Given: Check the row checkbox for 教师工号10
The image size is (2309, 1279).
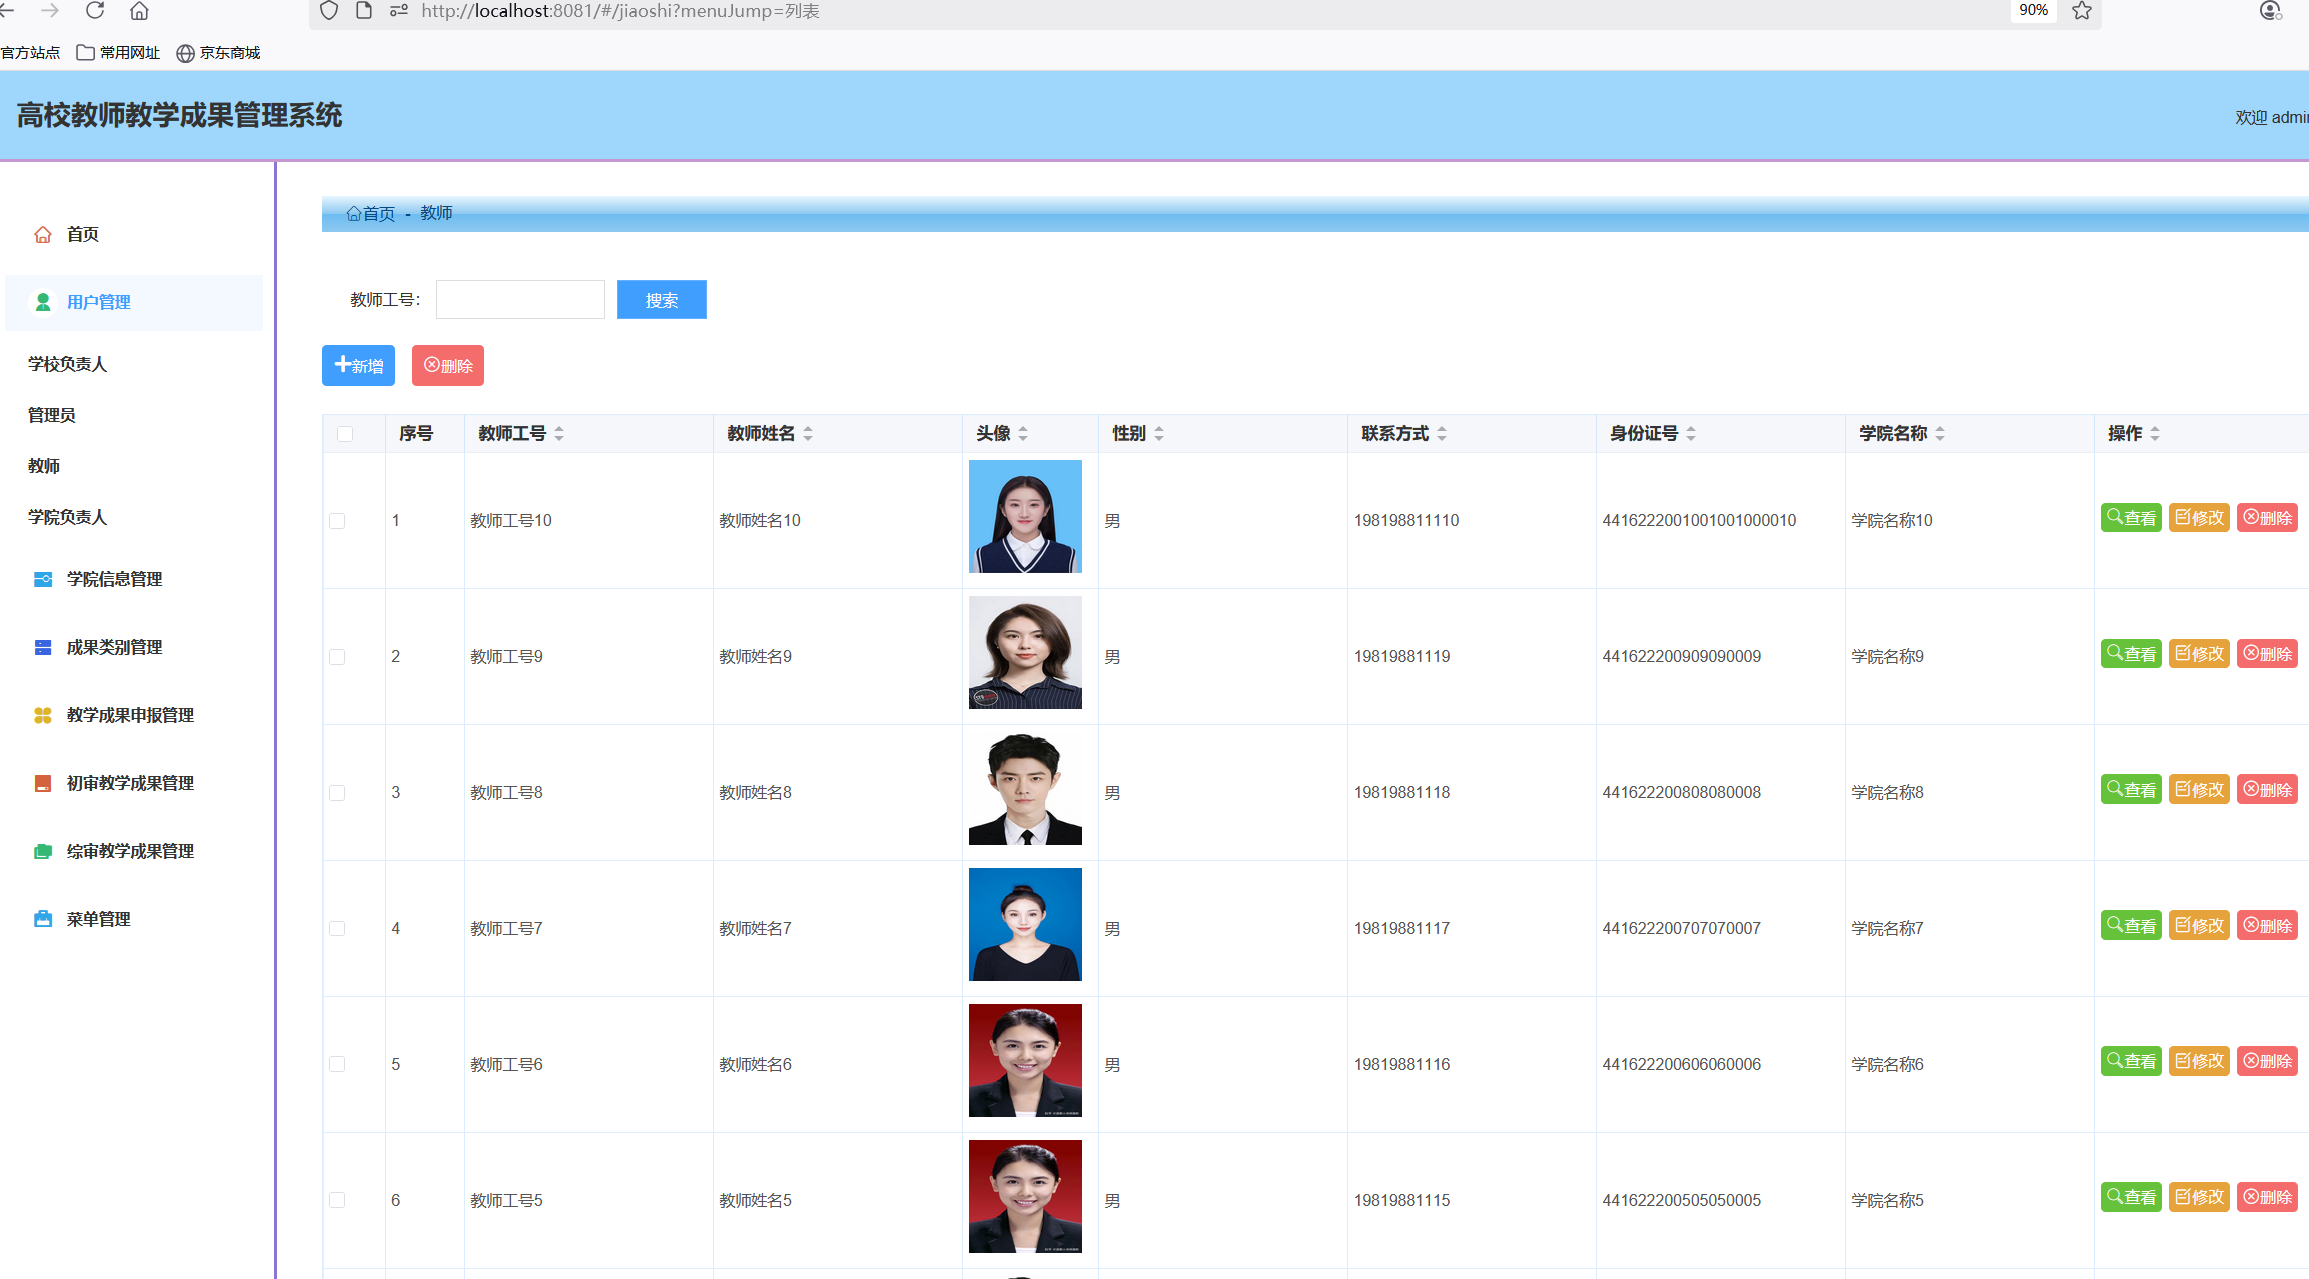Looking at the screenshot, I should [x=337, y=521].
